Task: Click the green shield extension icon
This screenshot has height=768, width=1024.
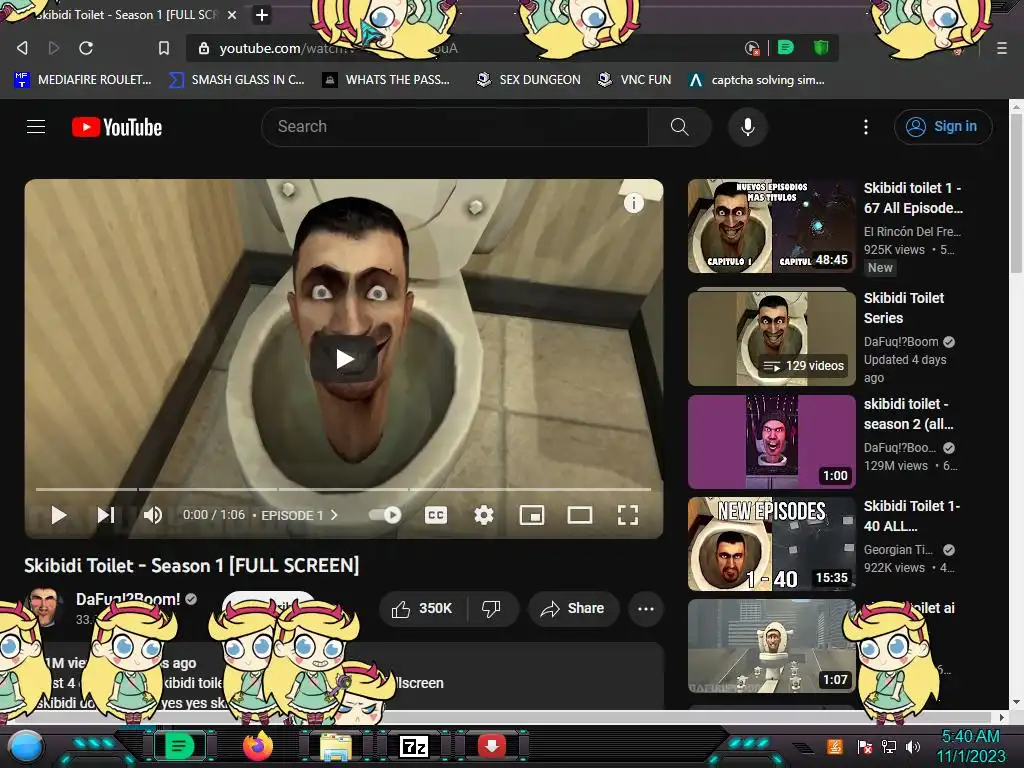Action: (821, 48)
